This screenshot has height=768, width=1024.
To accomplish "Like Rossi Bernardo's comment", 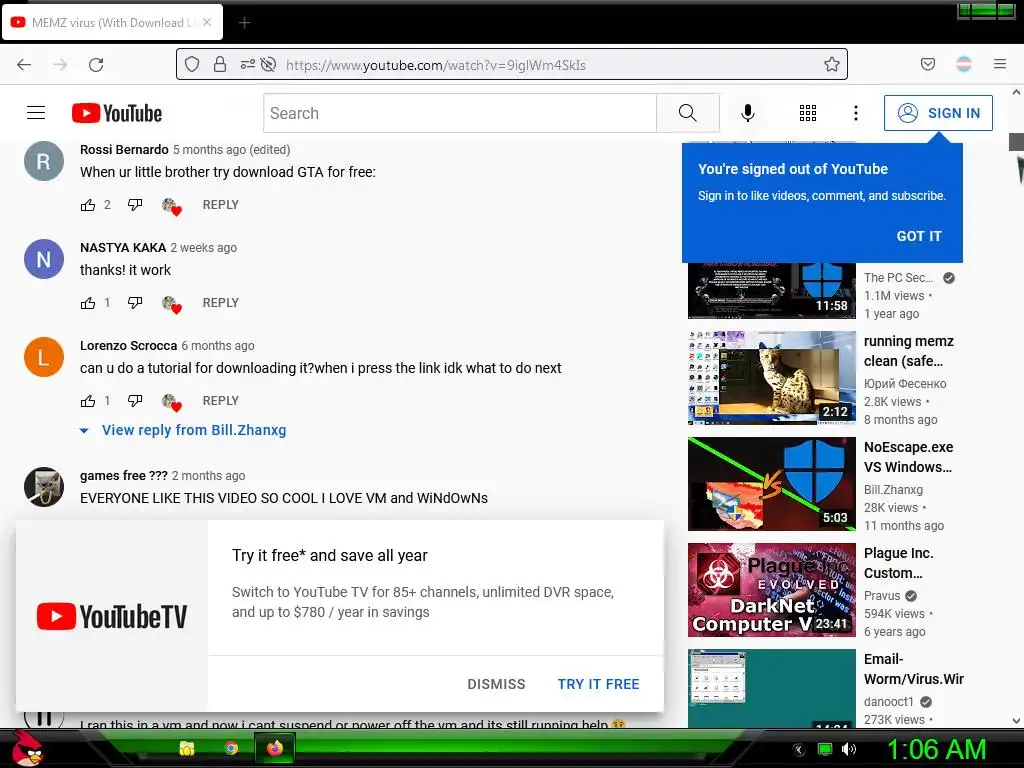I will tap(88, 205).
